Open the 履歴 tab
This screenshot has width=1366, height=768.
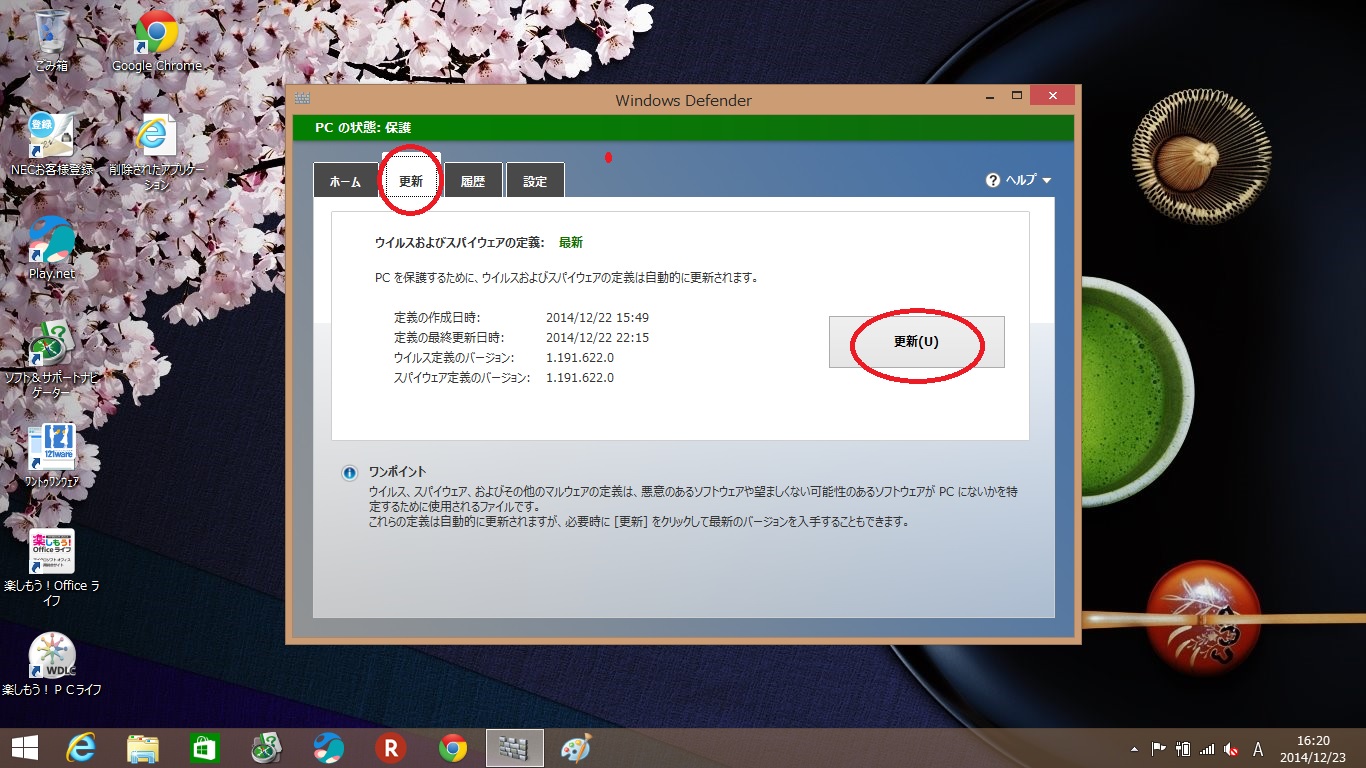(473, 180)
